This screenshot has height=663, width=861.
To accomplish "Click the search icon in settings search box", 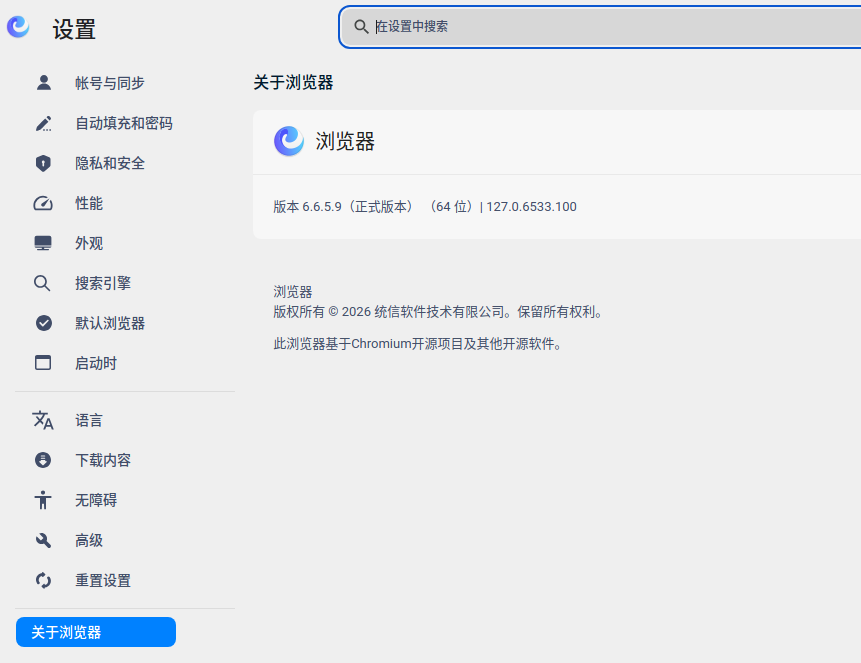I will click(x=361, y=26).
